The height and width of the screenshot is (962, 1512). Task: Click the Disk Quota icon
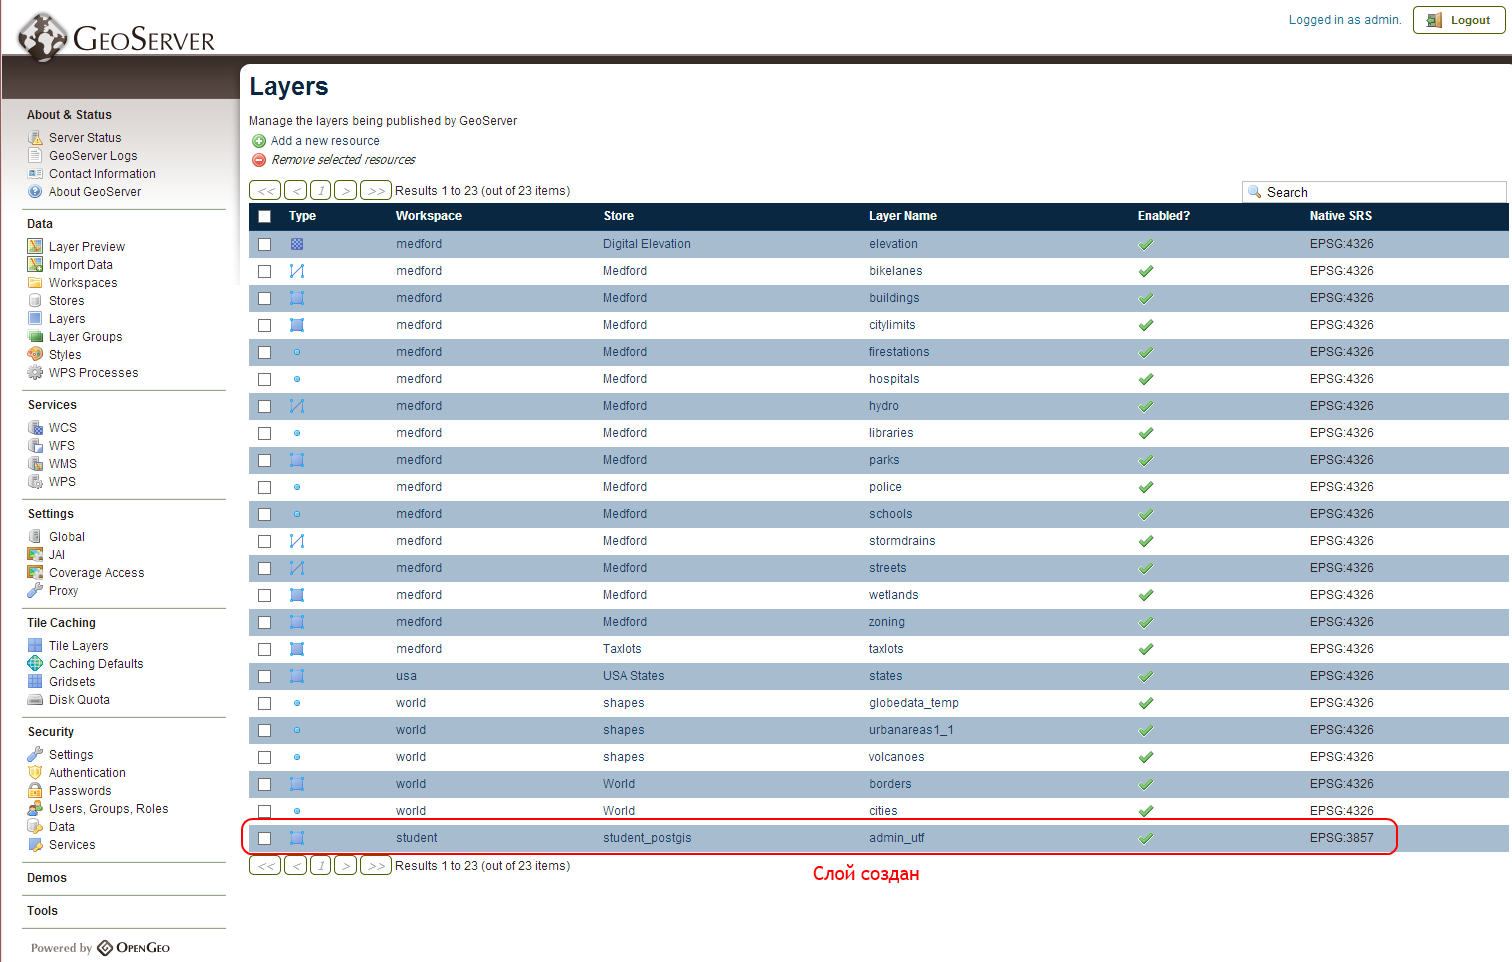[35, 699]
